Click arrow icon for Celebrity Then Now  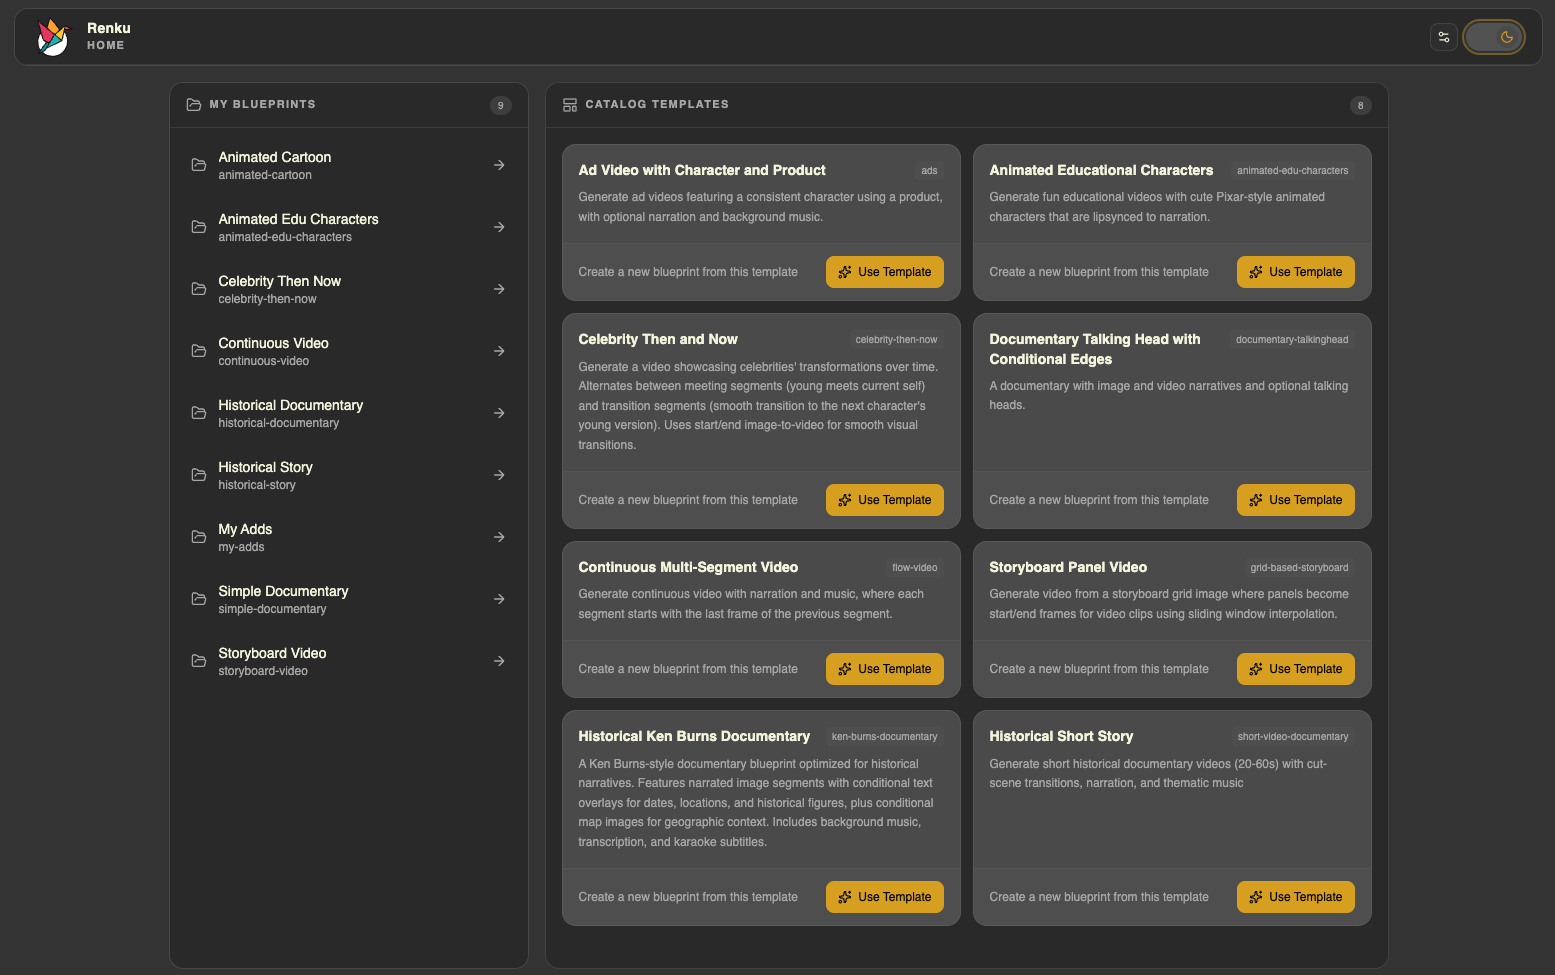pyautogui.click(x=498, y=289)
